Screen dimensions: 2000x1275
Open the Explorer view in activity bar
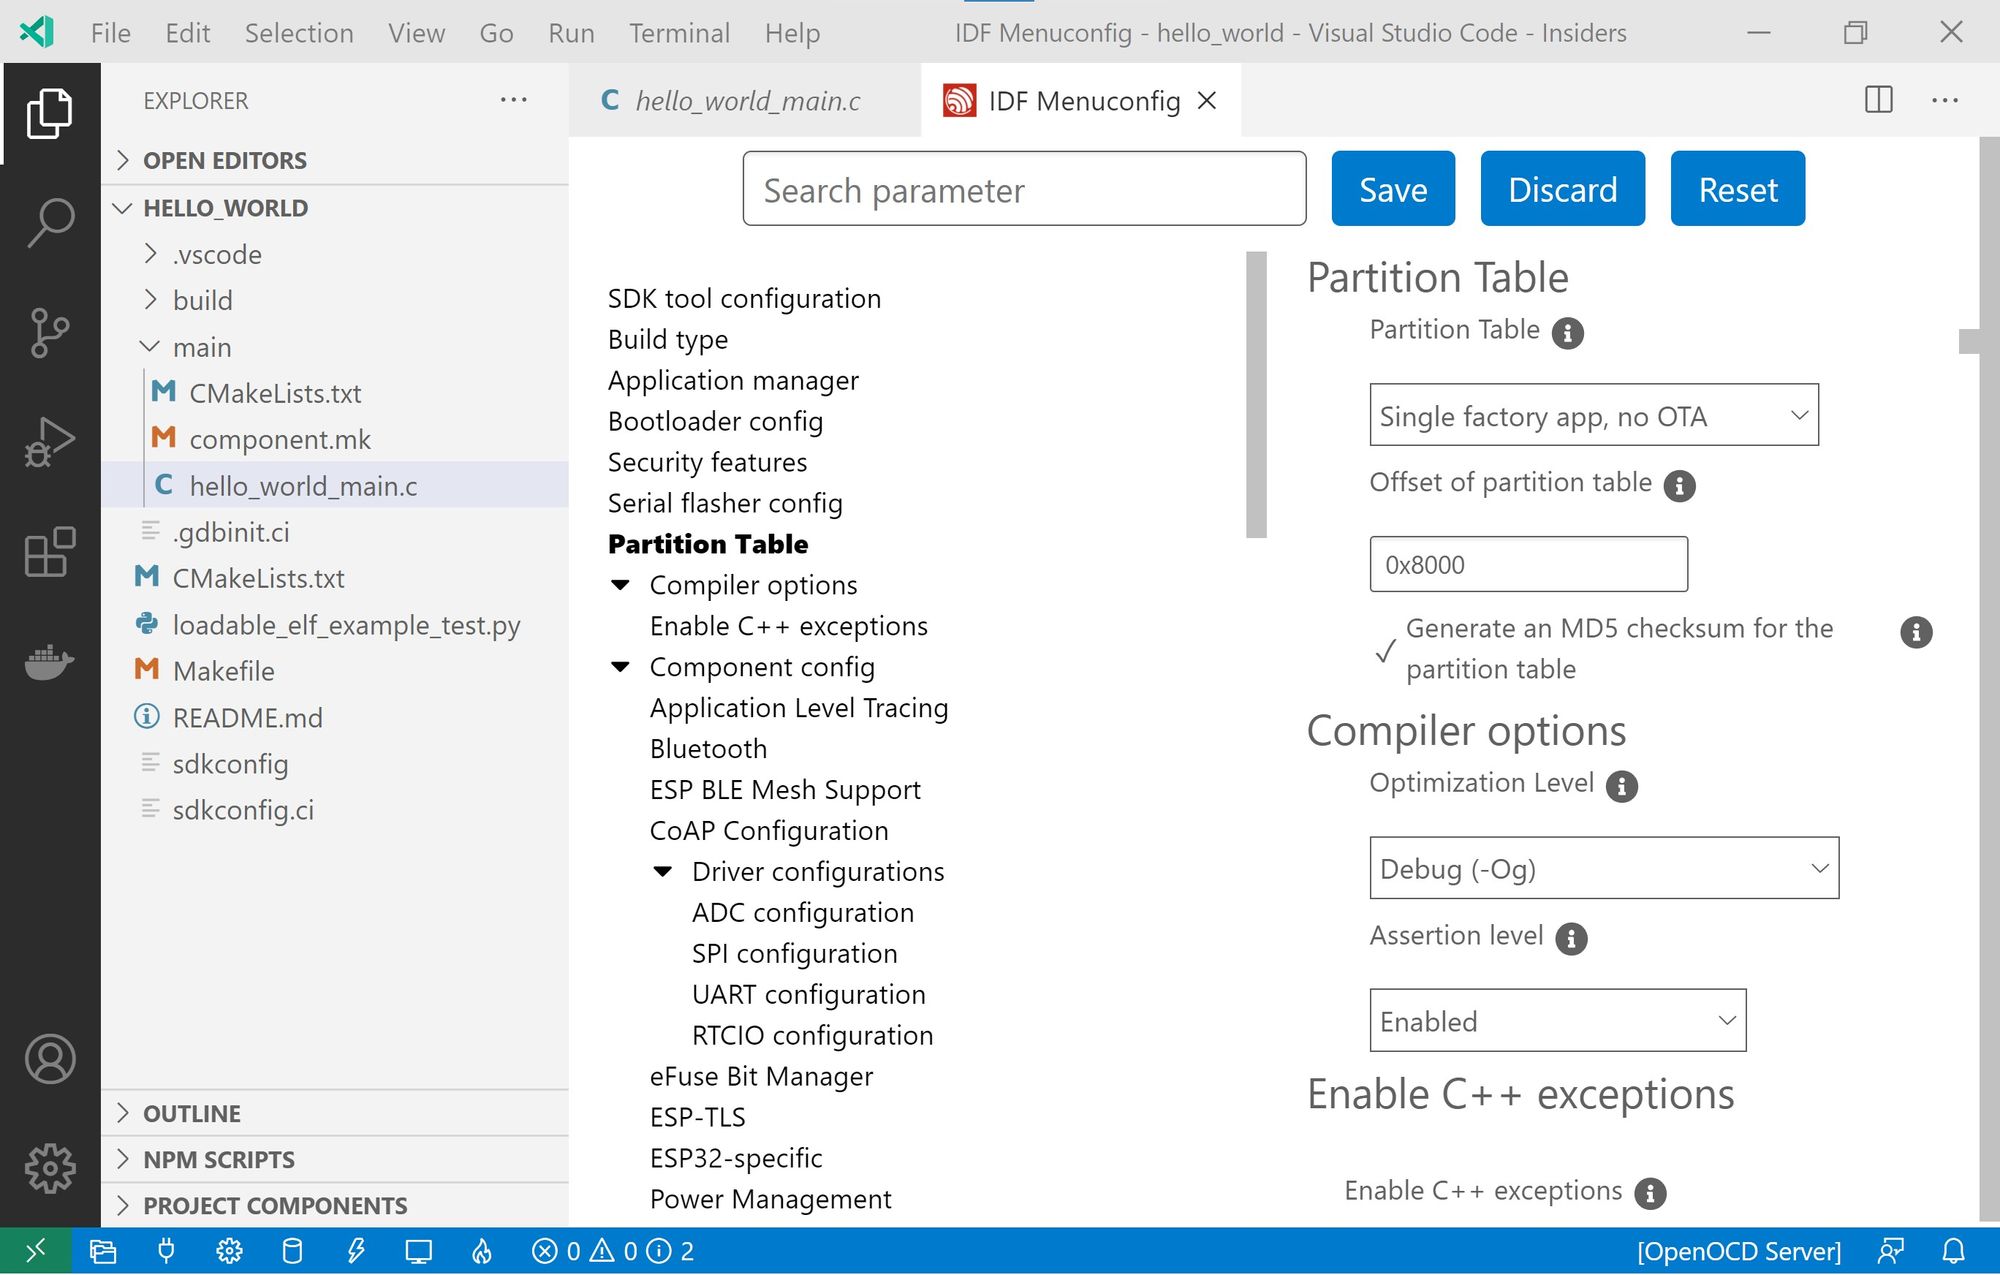coord(50,113)
